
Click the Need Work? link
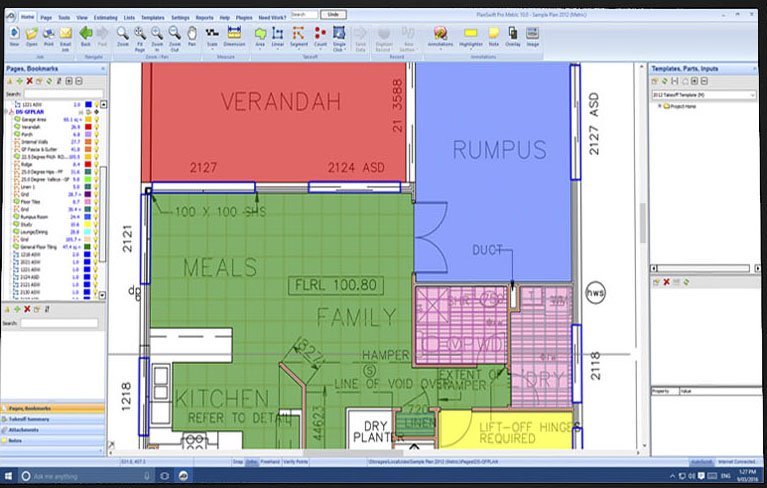272,17
